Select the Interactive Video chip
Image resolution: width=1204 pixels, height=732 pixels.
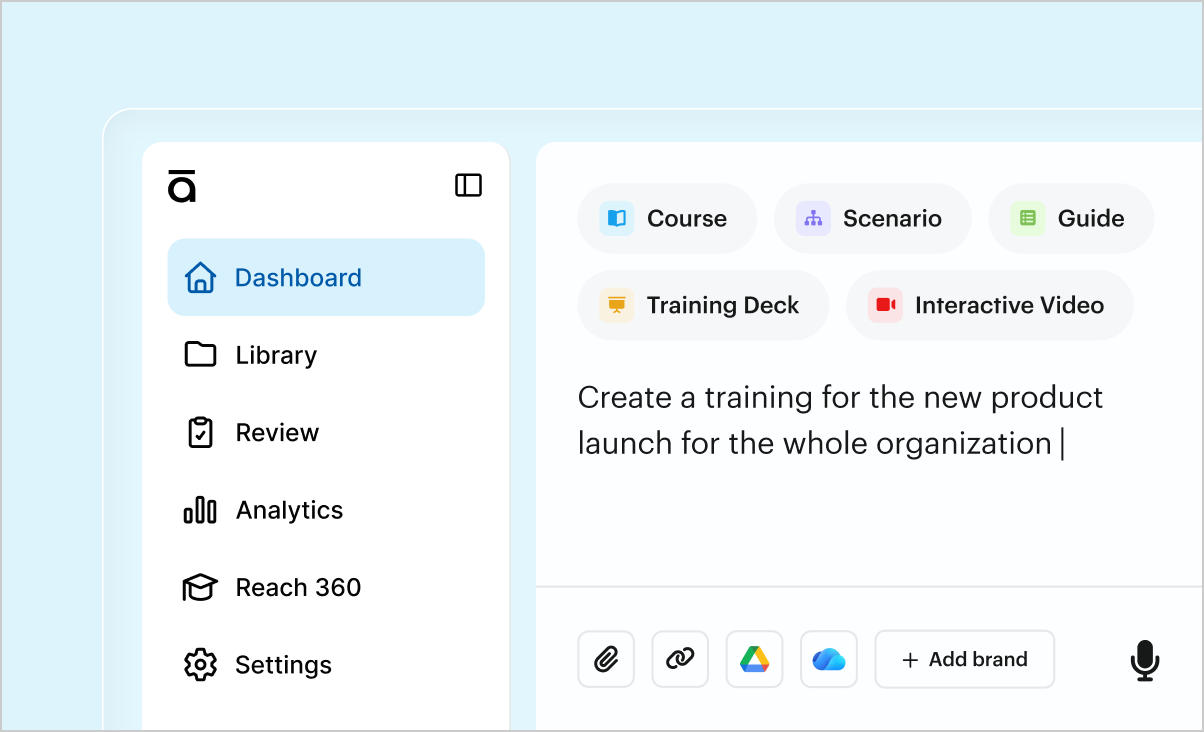[x=990, y=305]
